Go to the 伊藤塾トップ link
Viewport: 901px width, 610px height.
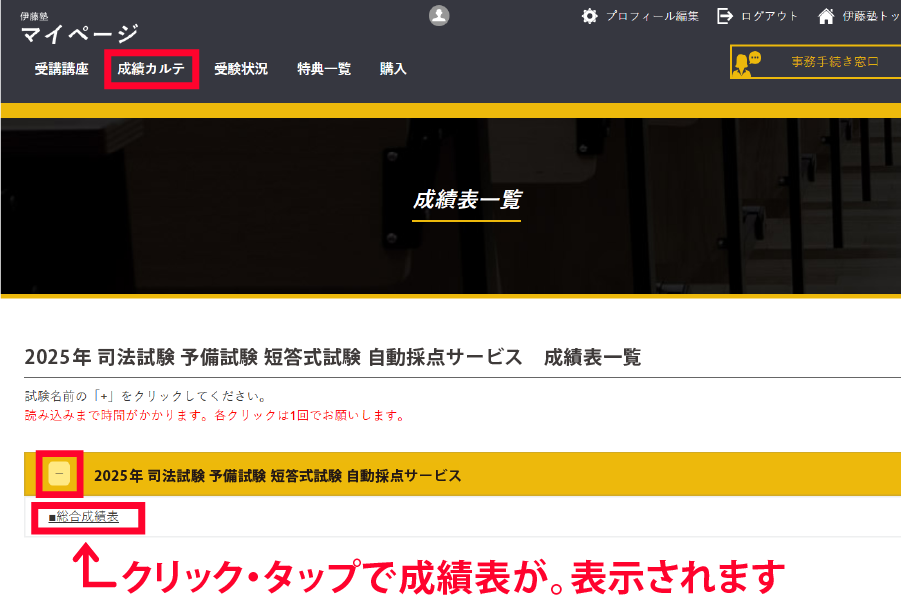(870, 16)
